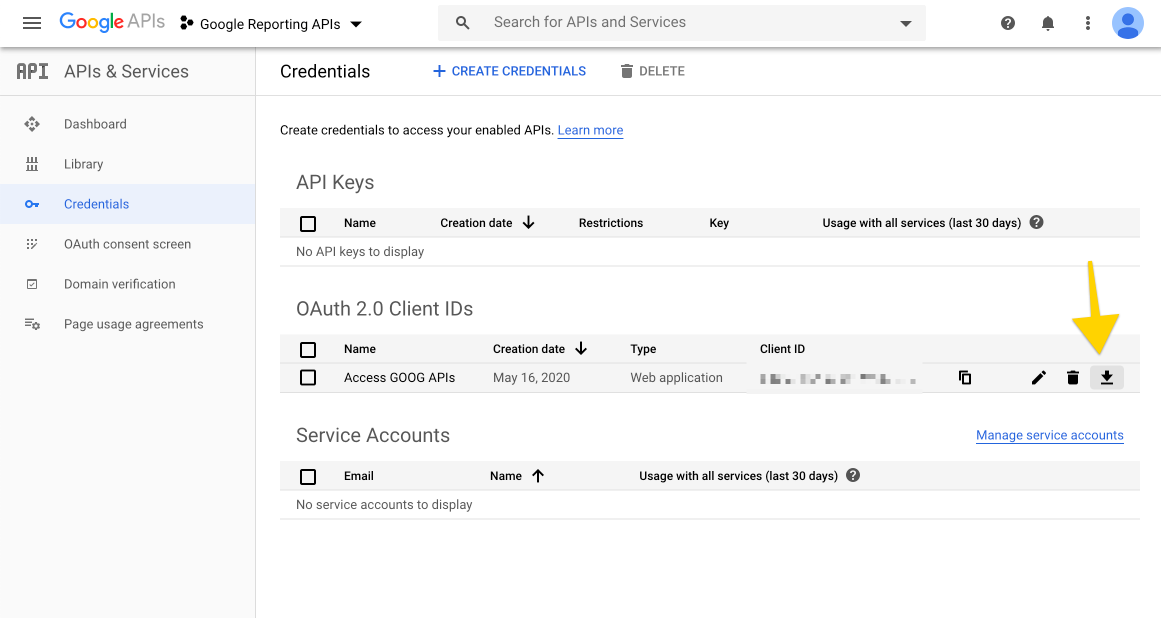The width and height of the screenshot is (1161, 618).
Task: Follow the Learn more link
Action: (x=590, y=130)
